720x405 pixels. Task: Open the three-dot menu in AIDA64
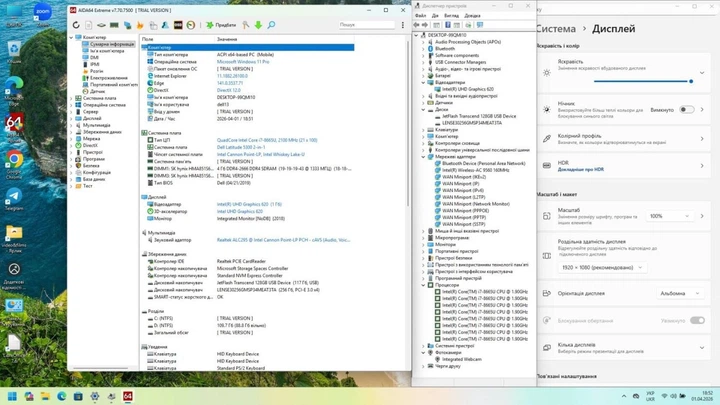pos(403,25)
